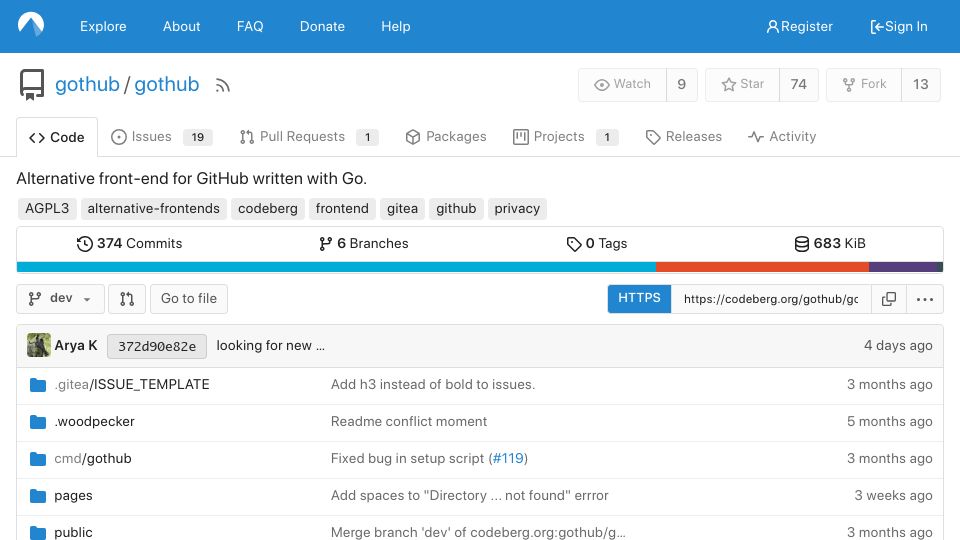
Task: Click the clone URL input field
Action: click(x=771, y=299)
